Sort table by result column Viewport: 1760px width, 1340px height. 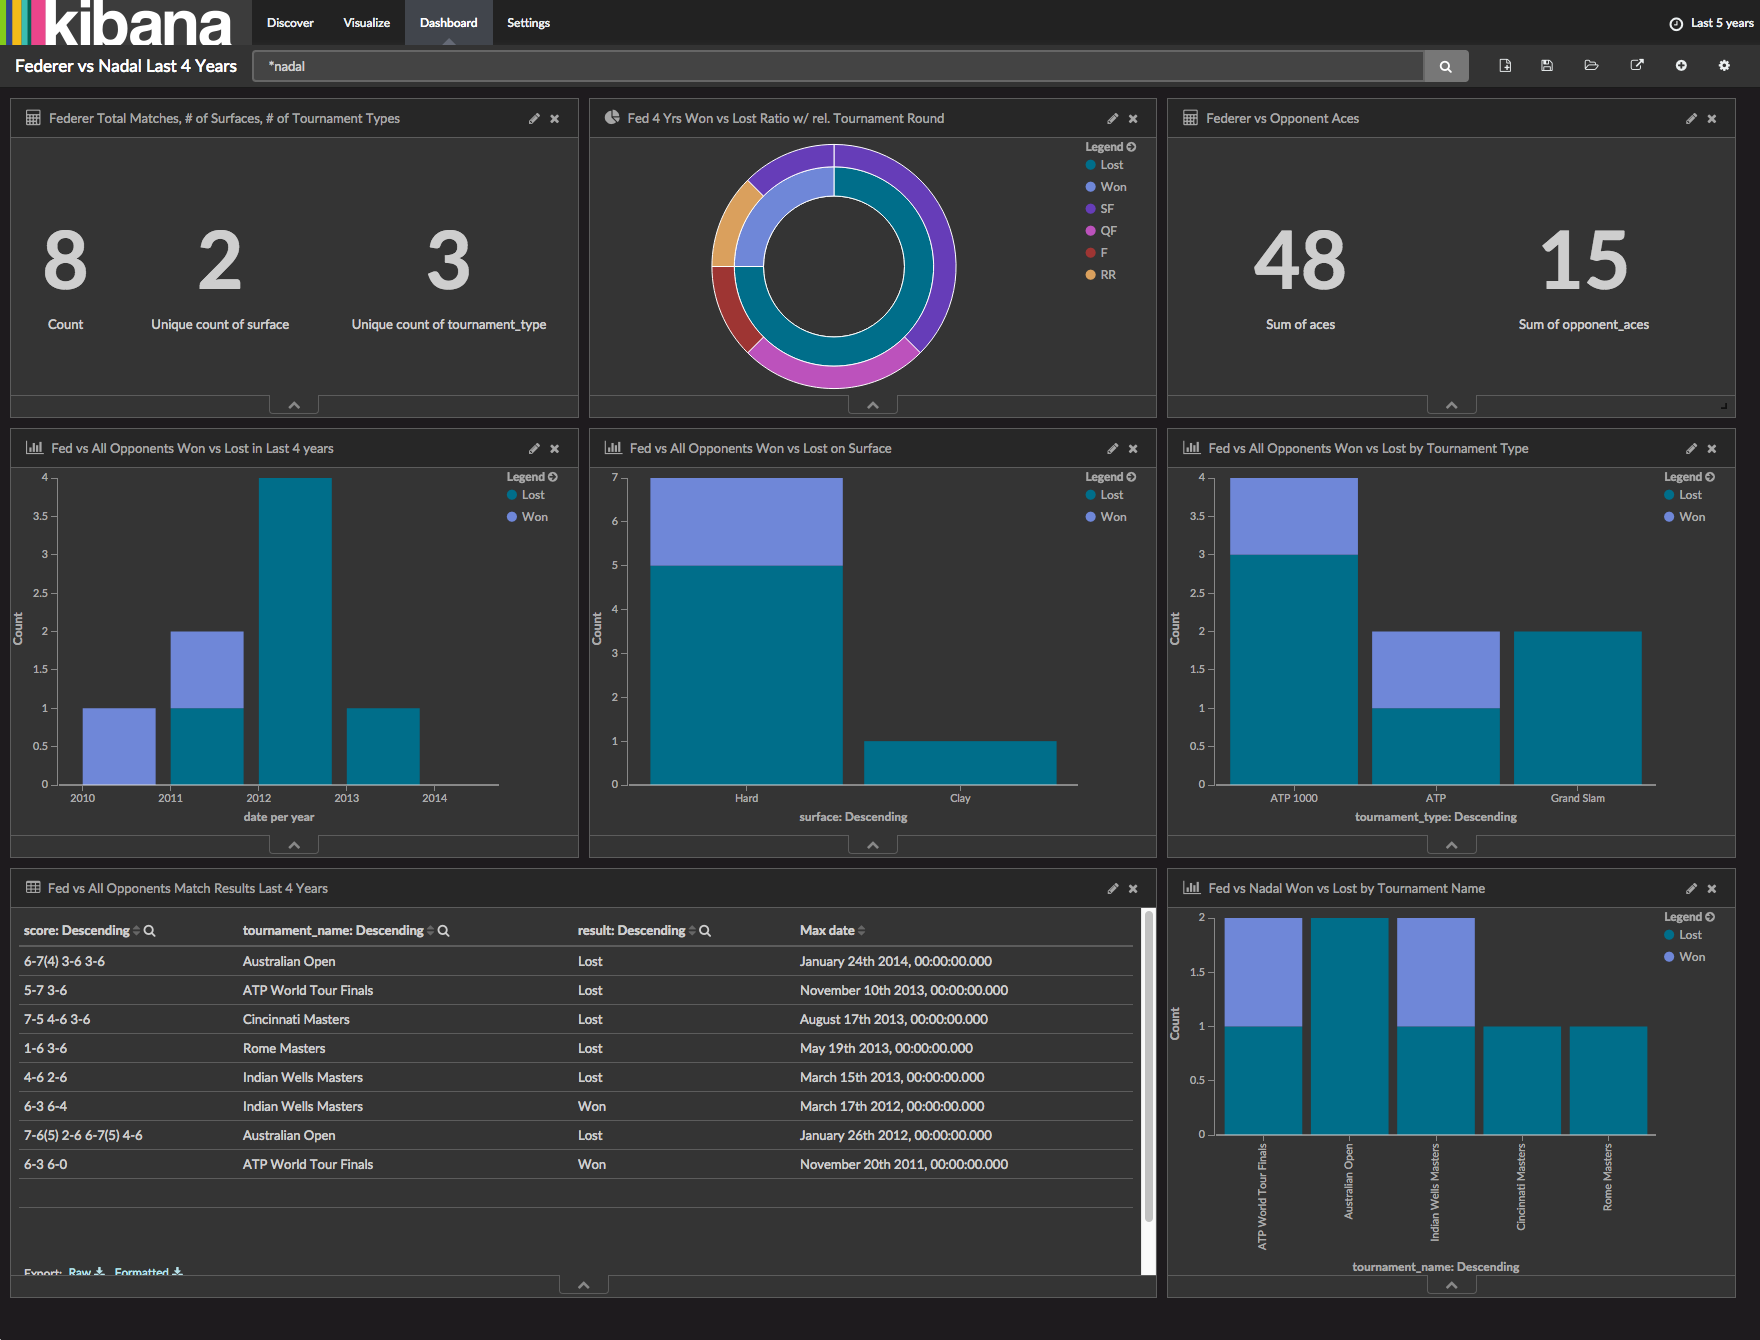[x=692, y=930]
